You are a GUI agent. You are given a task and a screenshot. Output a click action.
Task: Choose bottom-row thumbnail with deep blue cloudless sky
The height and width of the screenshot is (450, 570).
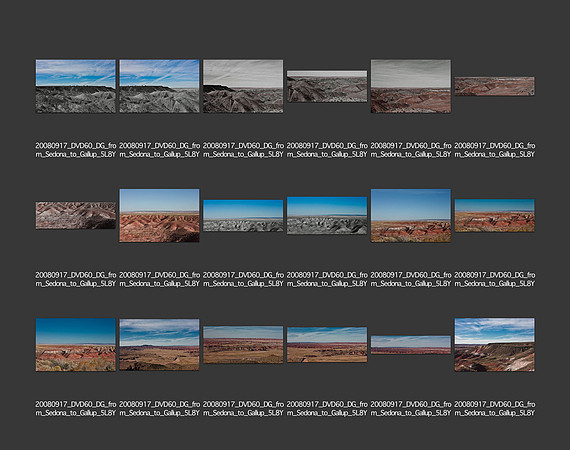click(x=76, y=345)
